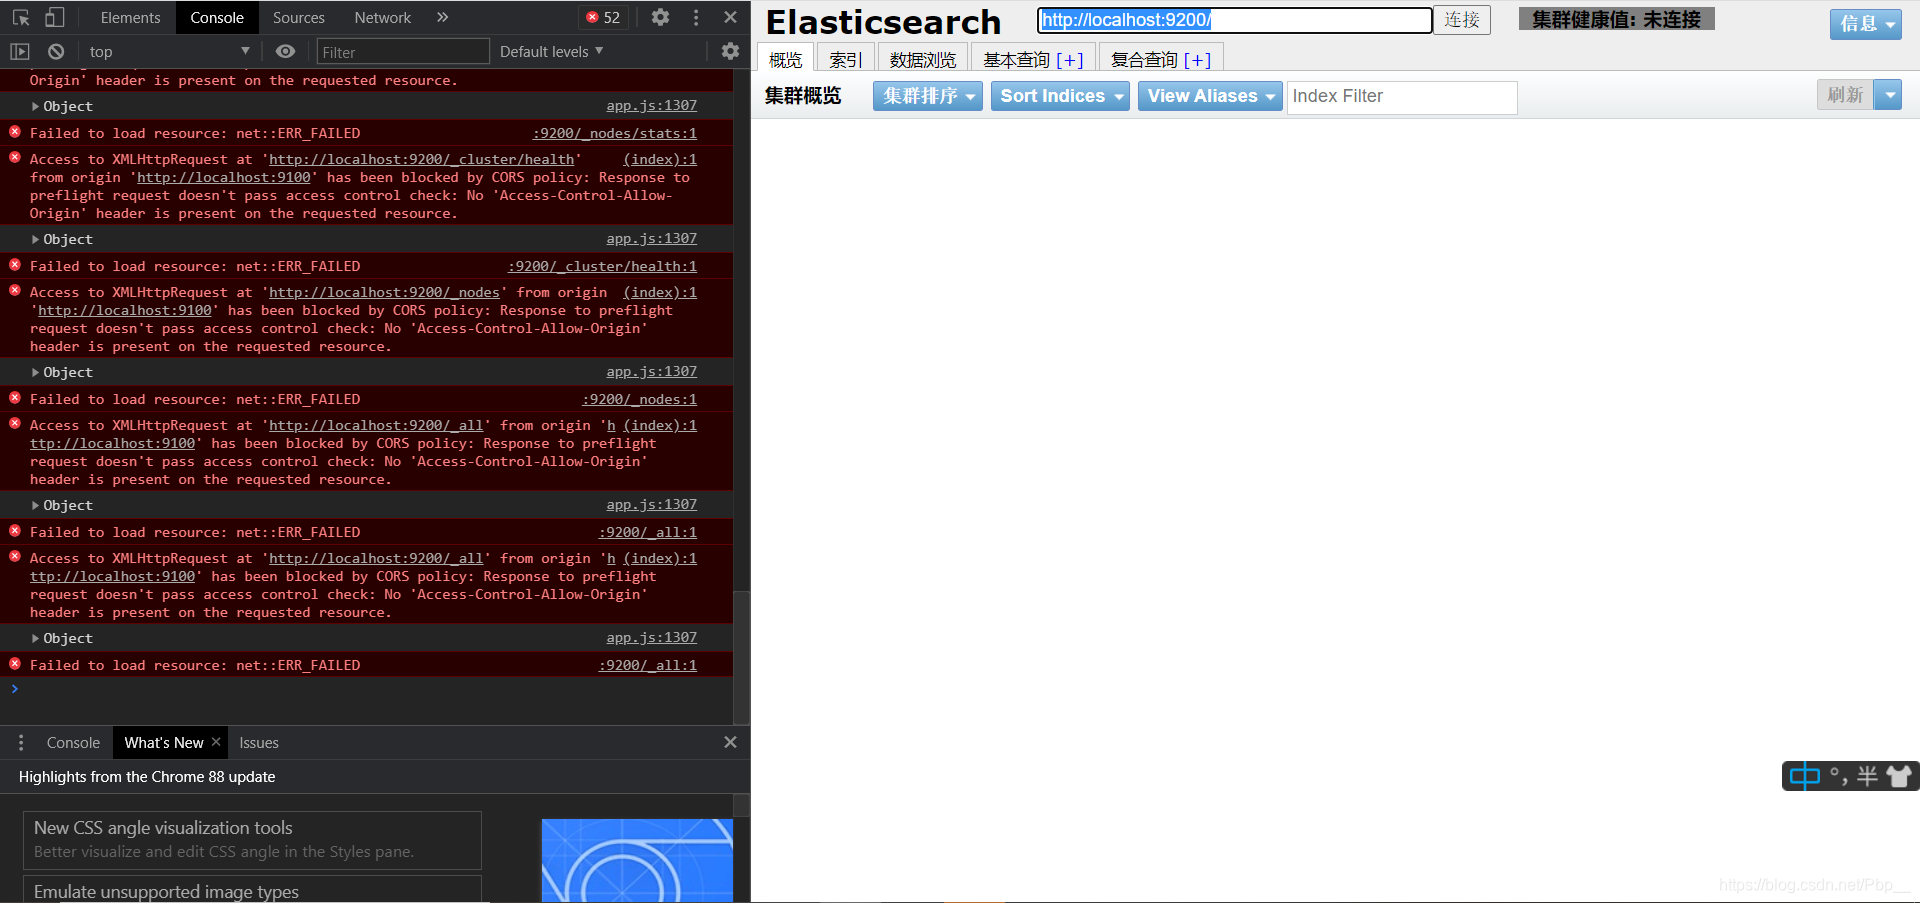Select Console tab in bottom drawer
Image resolution: width=1920 pixels, height=903 pixels.
coord(73,742)
